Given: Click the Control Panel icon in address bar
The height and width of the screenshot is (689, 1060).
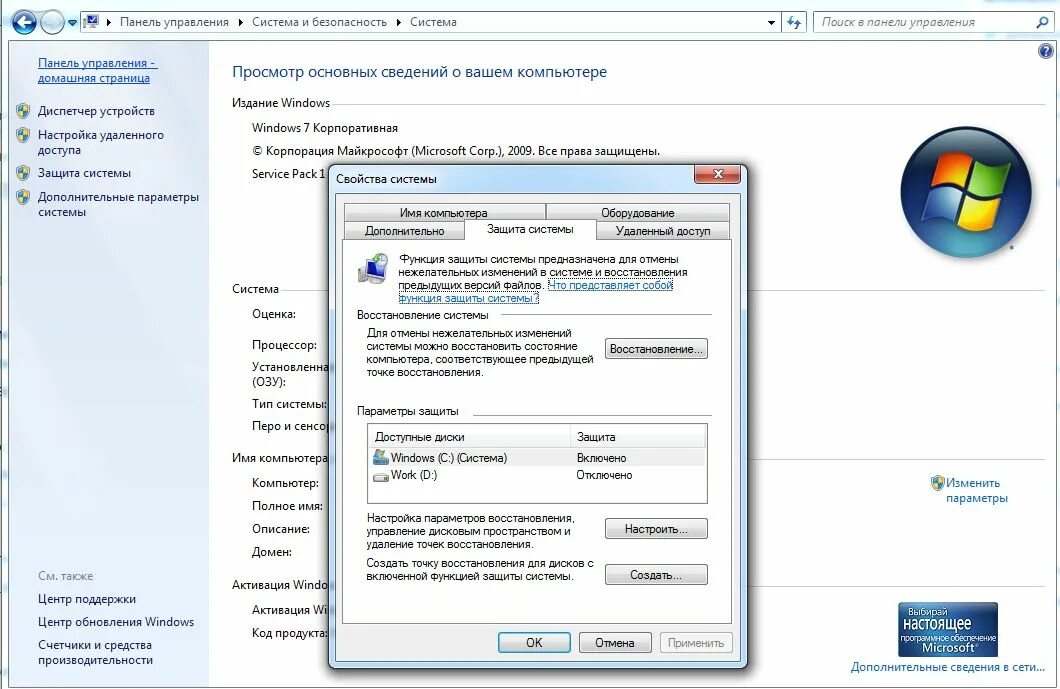Looking at the screenshot, I should 91,22.
